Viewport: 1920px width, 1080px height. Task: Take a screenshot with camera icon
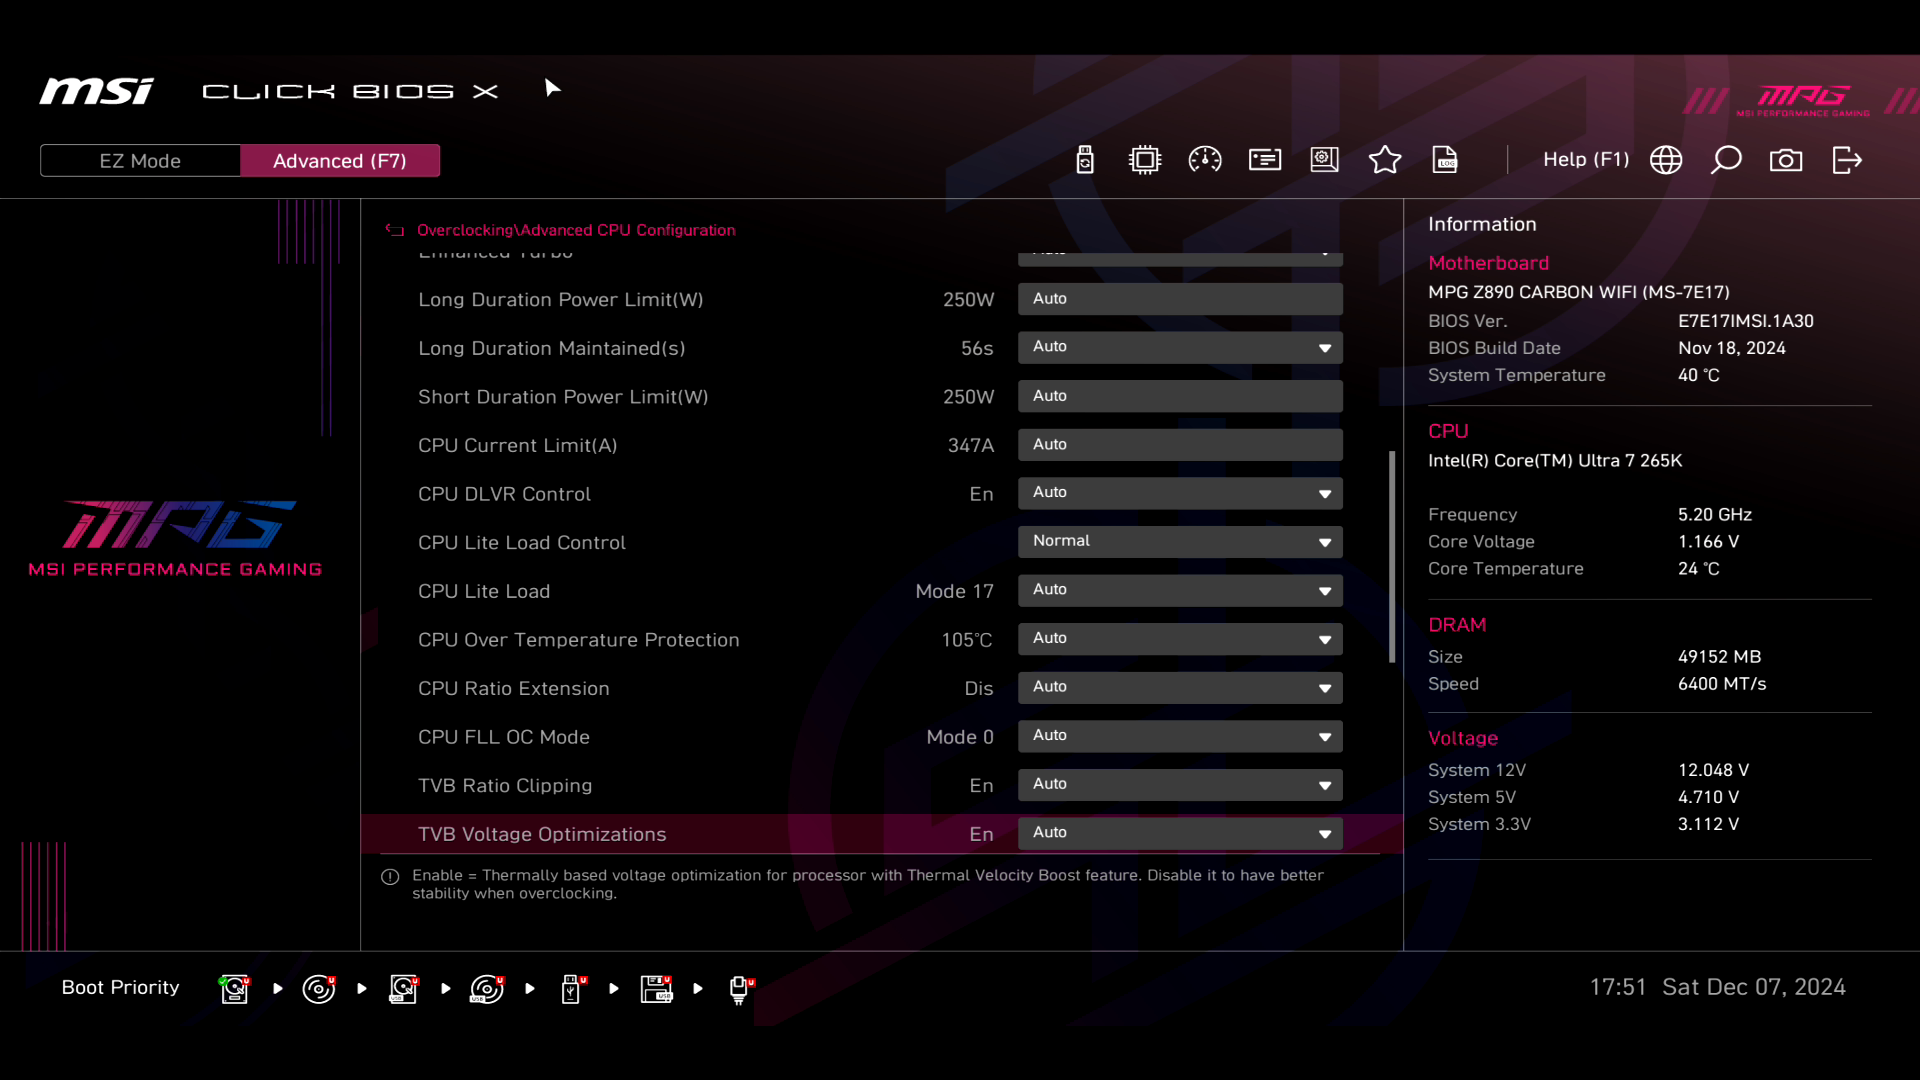1786,160
